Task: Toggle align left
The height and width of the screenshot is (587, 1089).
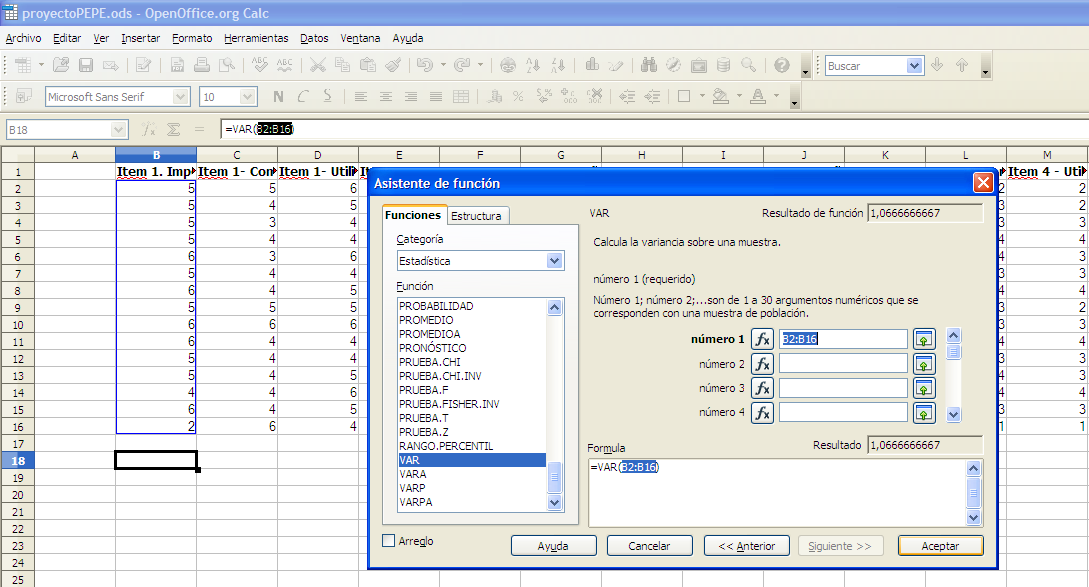Action: [x=360, y=97]
